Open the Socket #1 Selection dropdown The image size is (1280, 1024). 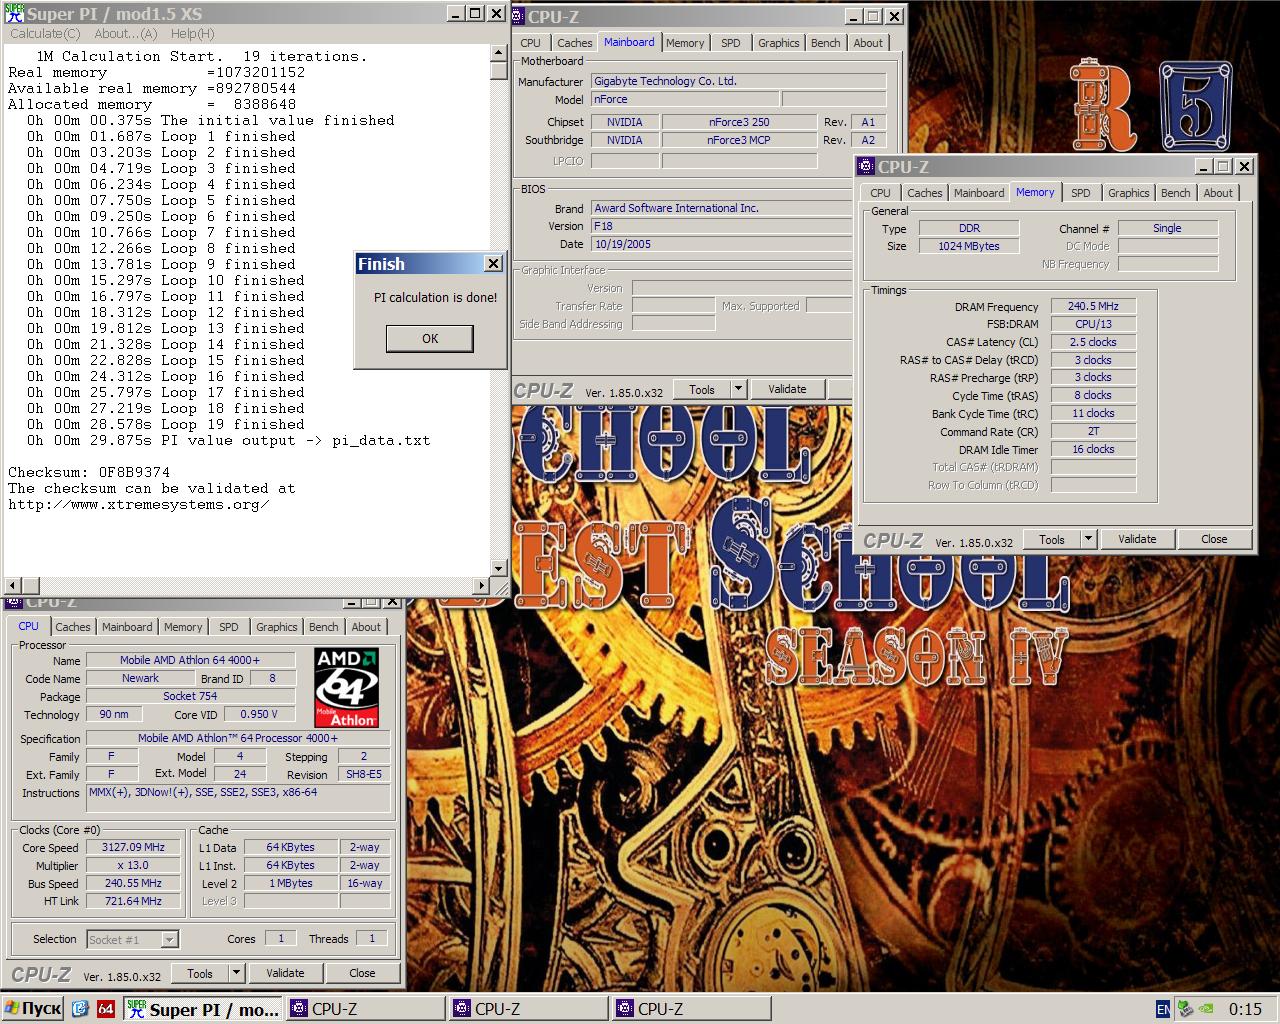click(x=132, y=940)
